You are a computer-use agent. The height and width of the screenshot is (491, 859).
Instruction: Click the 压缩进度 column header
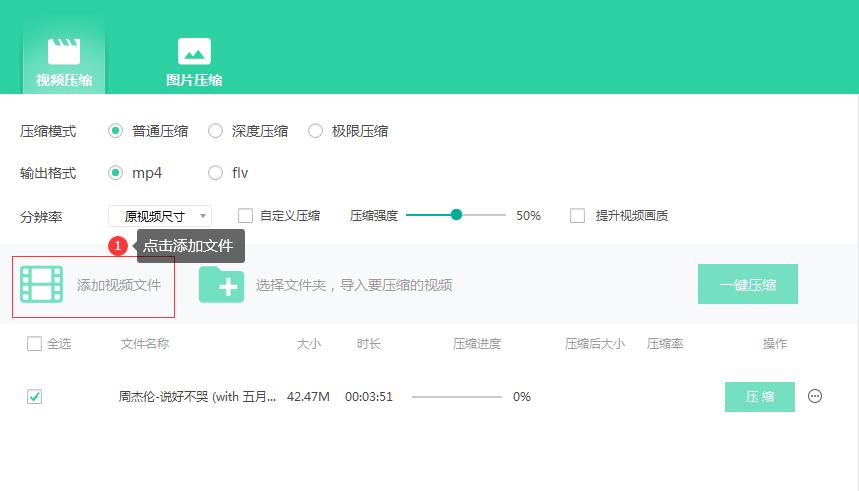click(x=477, y=344)
